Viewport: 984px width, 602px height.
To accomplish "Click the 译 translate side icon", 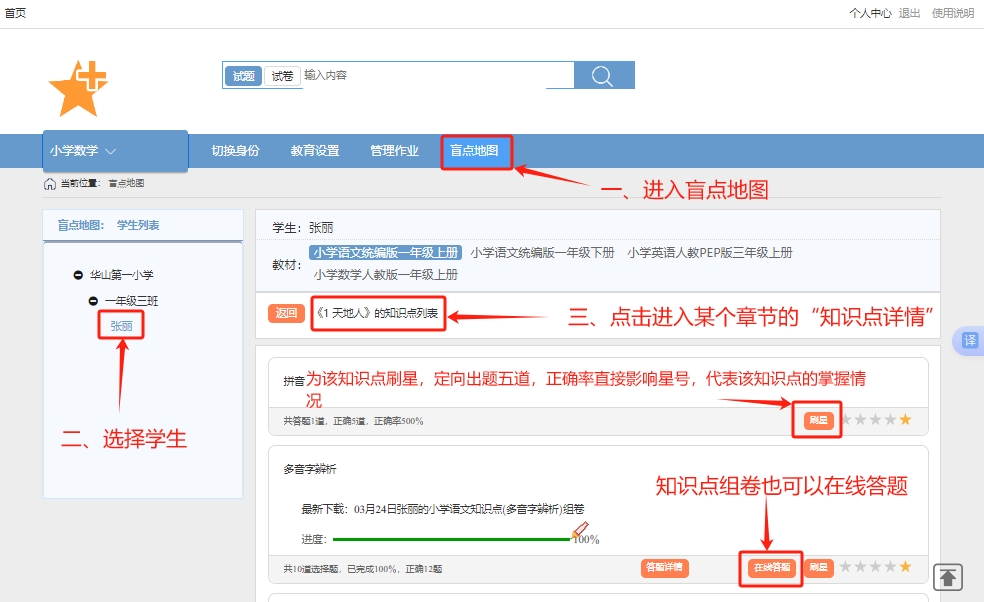I will pyautogui.click(x=969, y=341).
